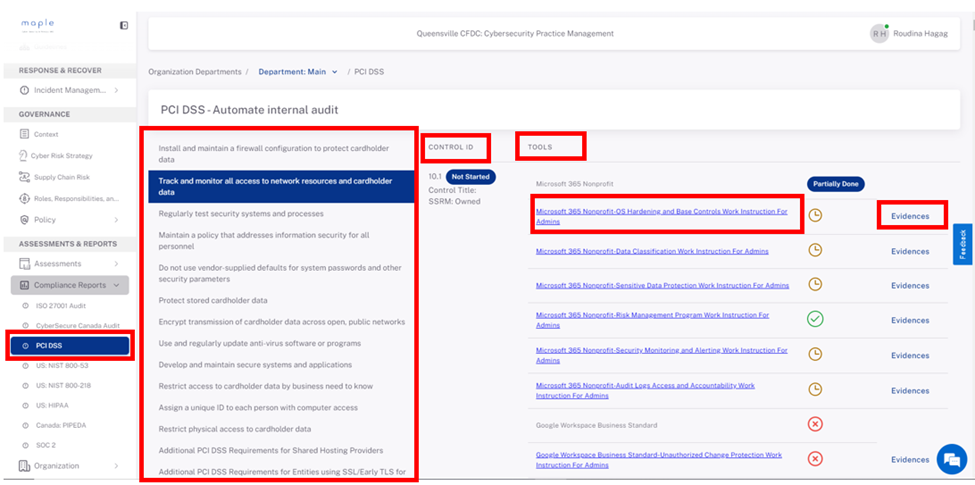Open the RH user avatar
The image size is (975, 485).
pos(879,34)
